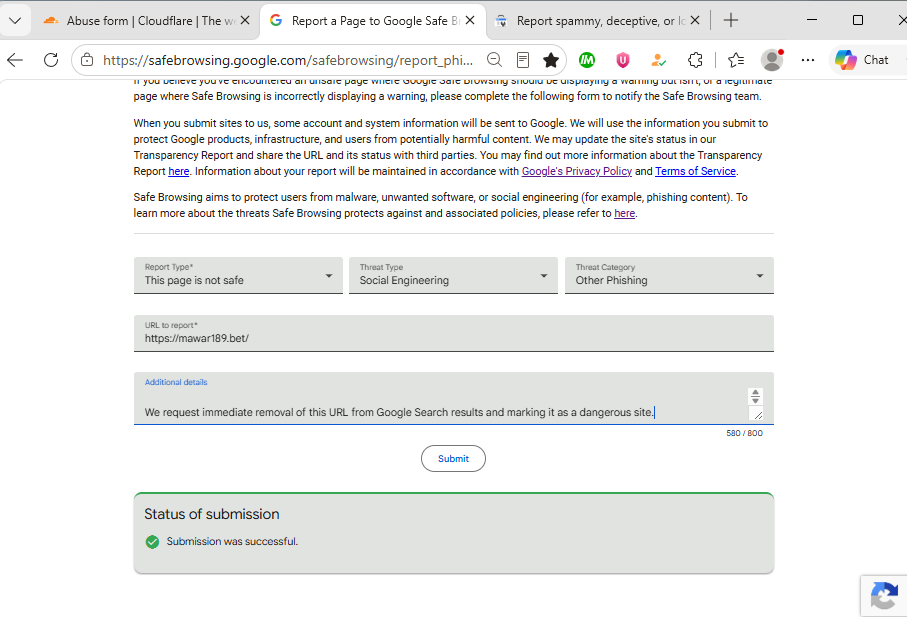Open a new browser tab

(x=731, y=21)
